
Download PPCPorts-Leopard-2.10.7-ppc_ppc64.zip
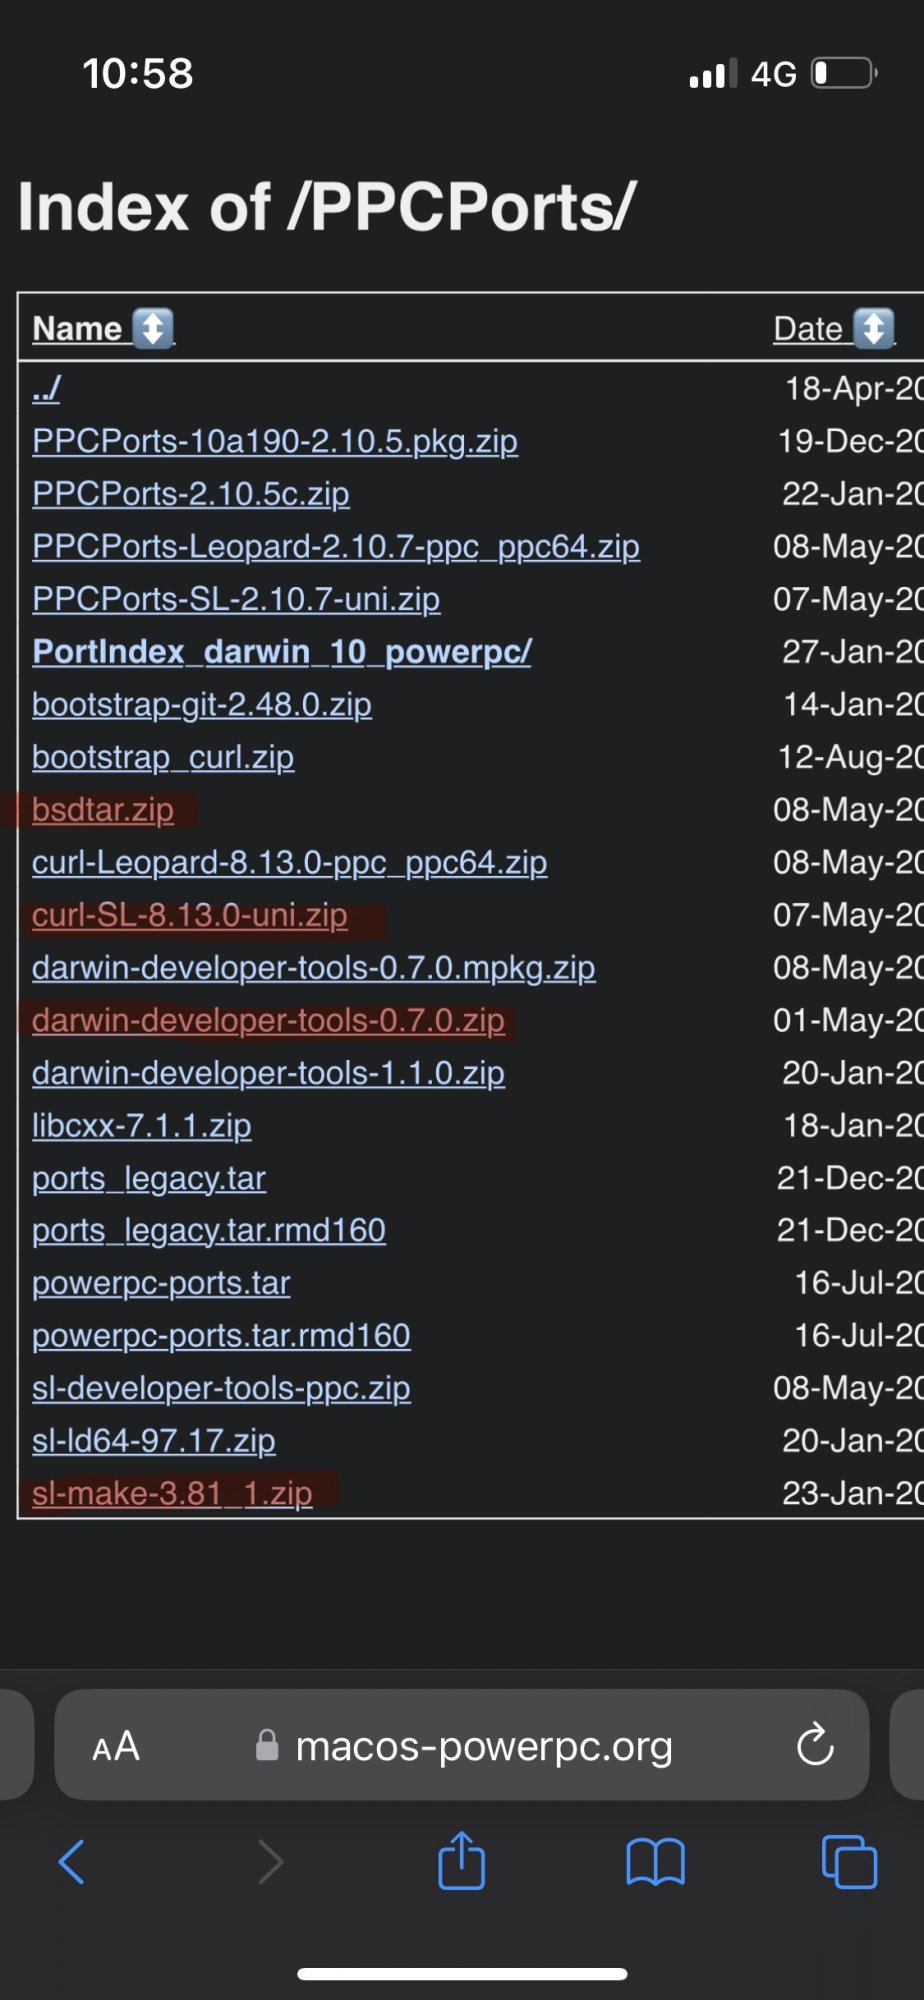336,547
